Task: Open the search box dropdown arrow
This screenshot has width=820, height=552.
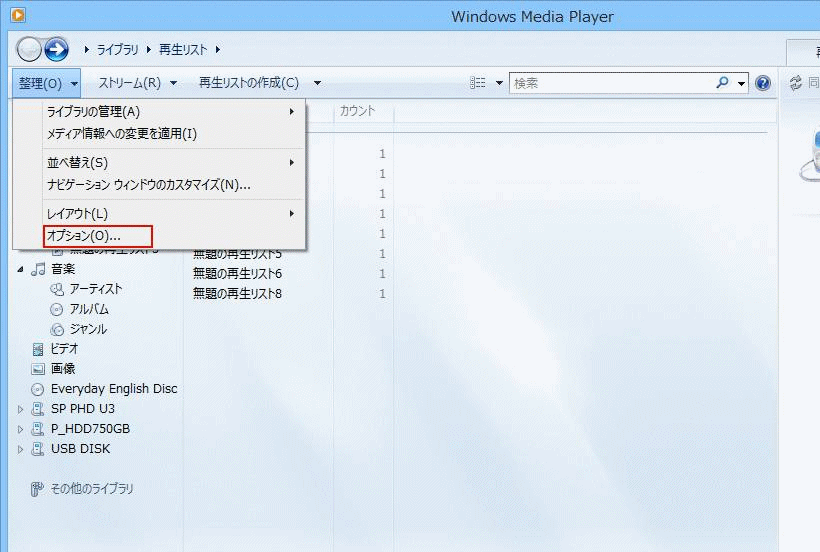Action: pos(741,84)
